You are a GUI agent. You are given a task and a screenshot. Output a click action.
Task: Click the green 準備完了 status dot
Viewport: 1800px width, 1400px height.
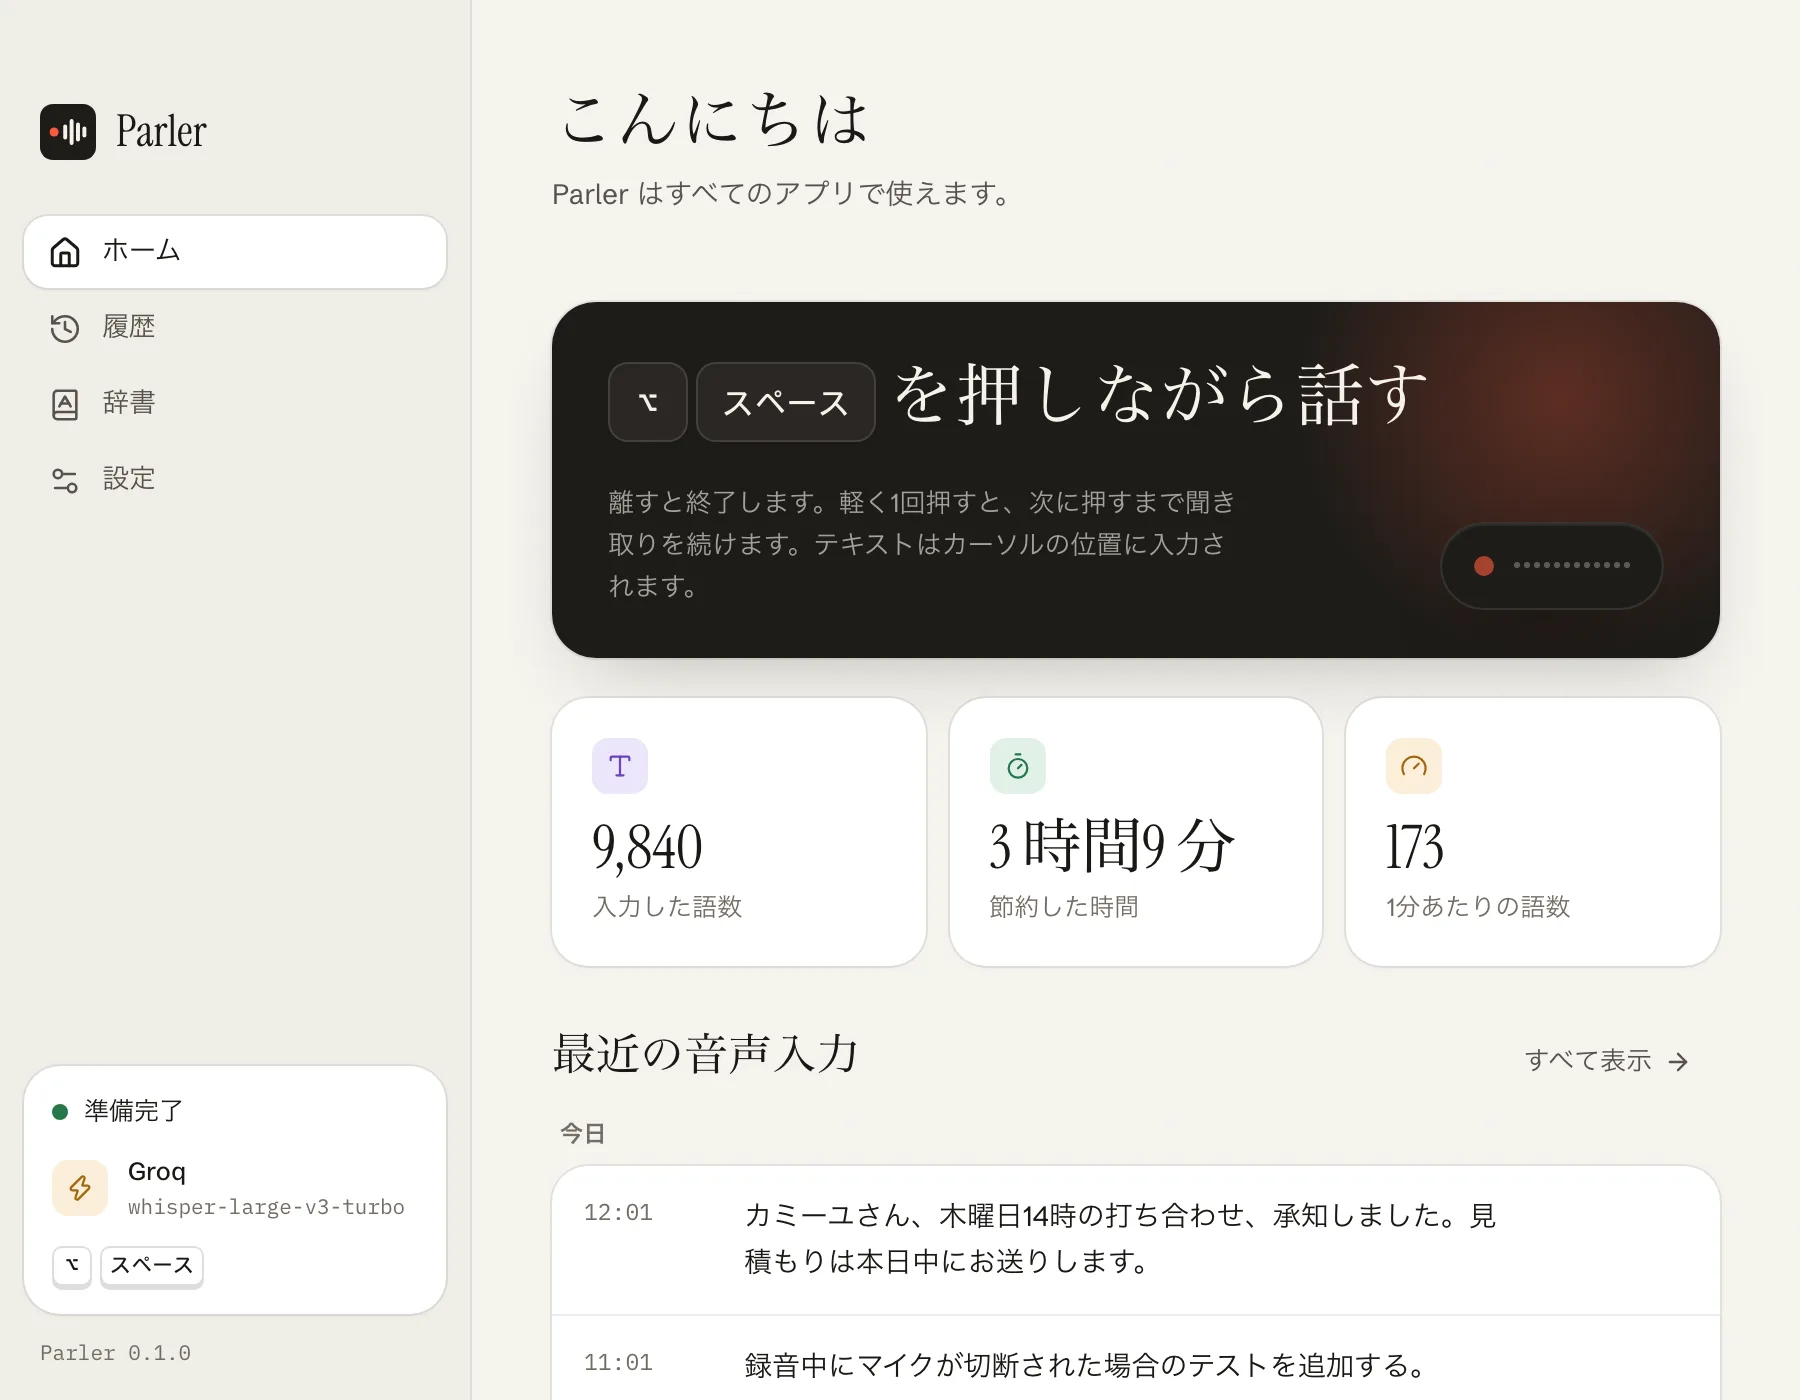click(60, 1111)
